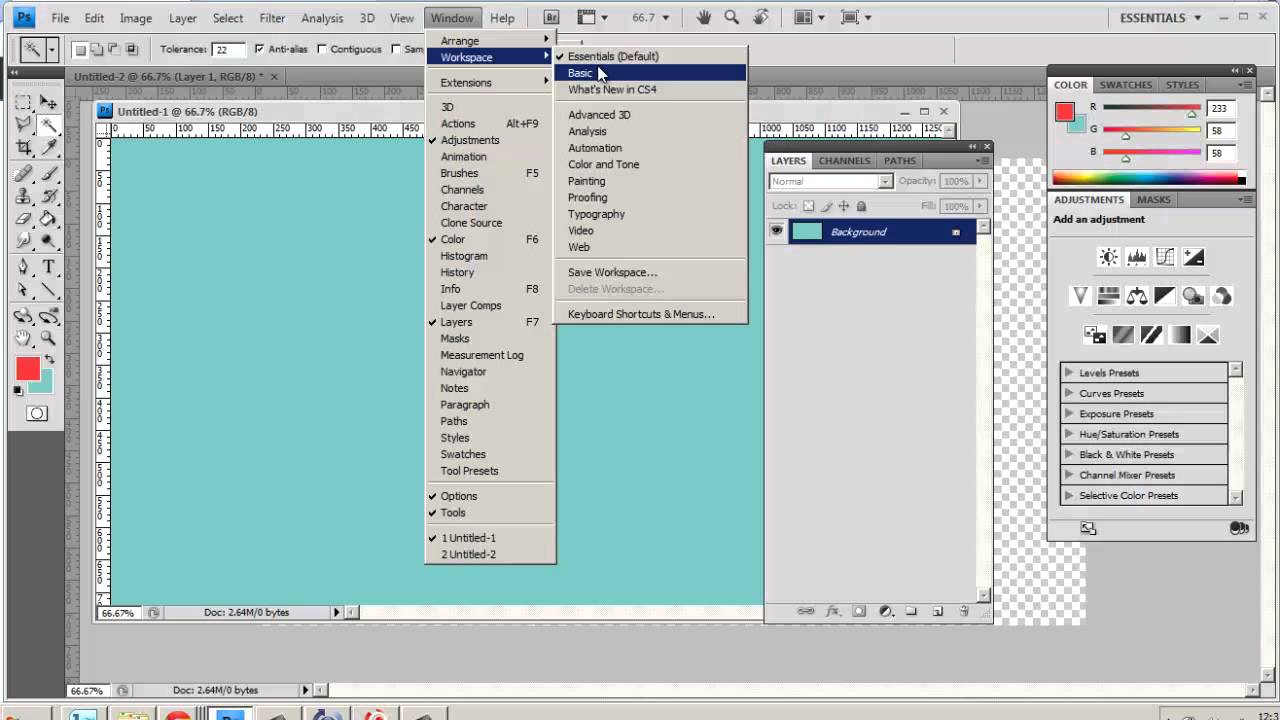Screen dimensions: 1280x720
Task: Add a layer mask from the Layers panel
Action: click(x=858, y=610)
